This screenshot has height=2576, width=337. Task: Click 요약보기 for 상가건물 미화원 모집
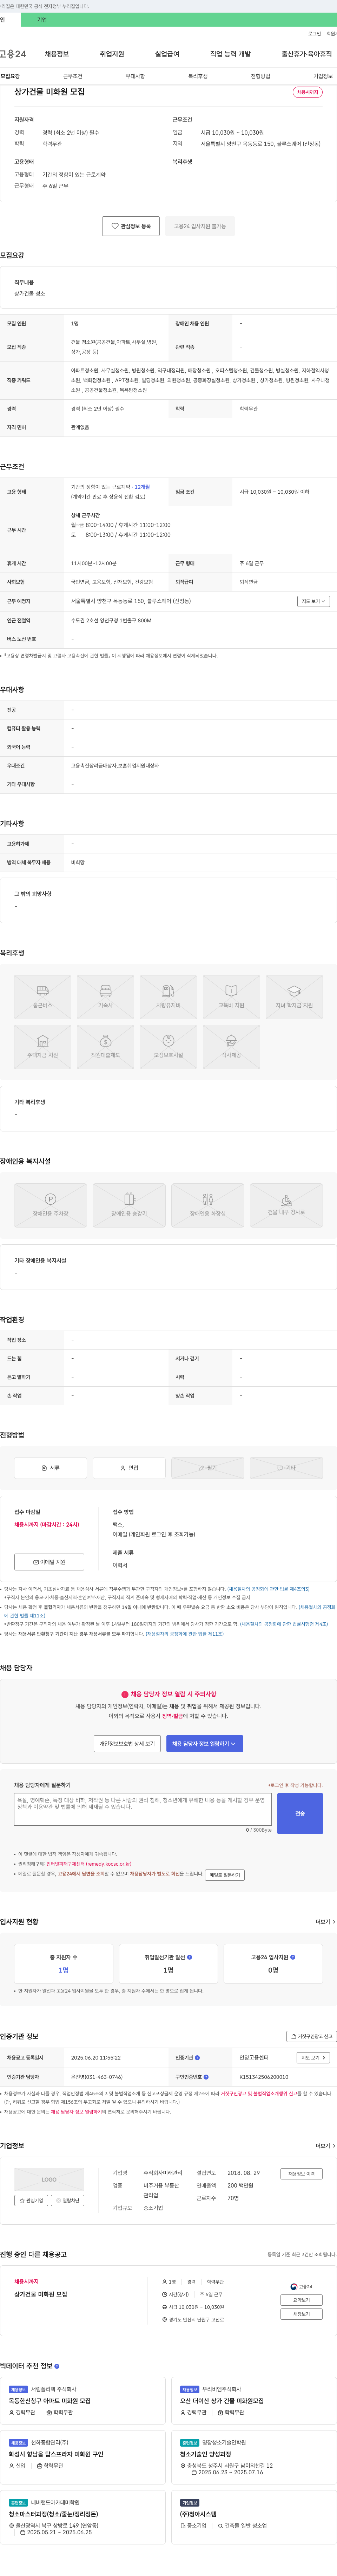pos(301,2300)
